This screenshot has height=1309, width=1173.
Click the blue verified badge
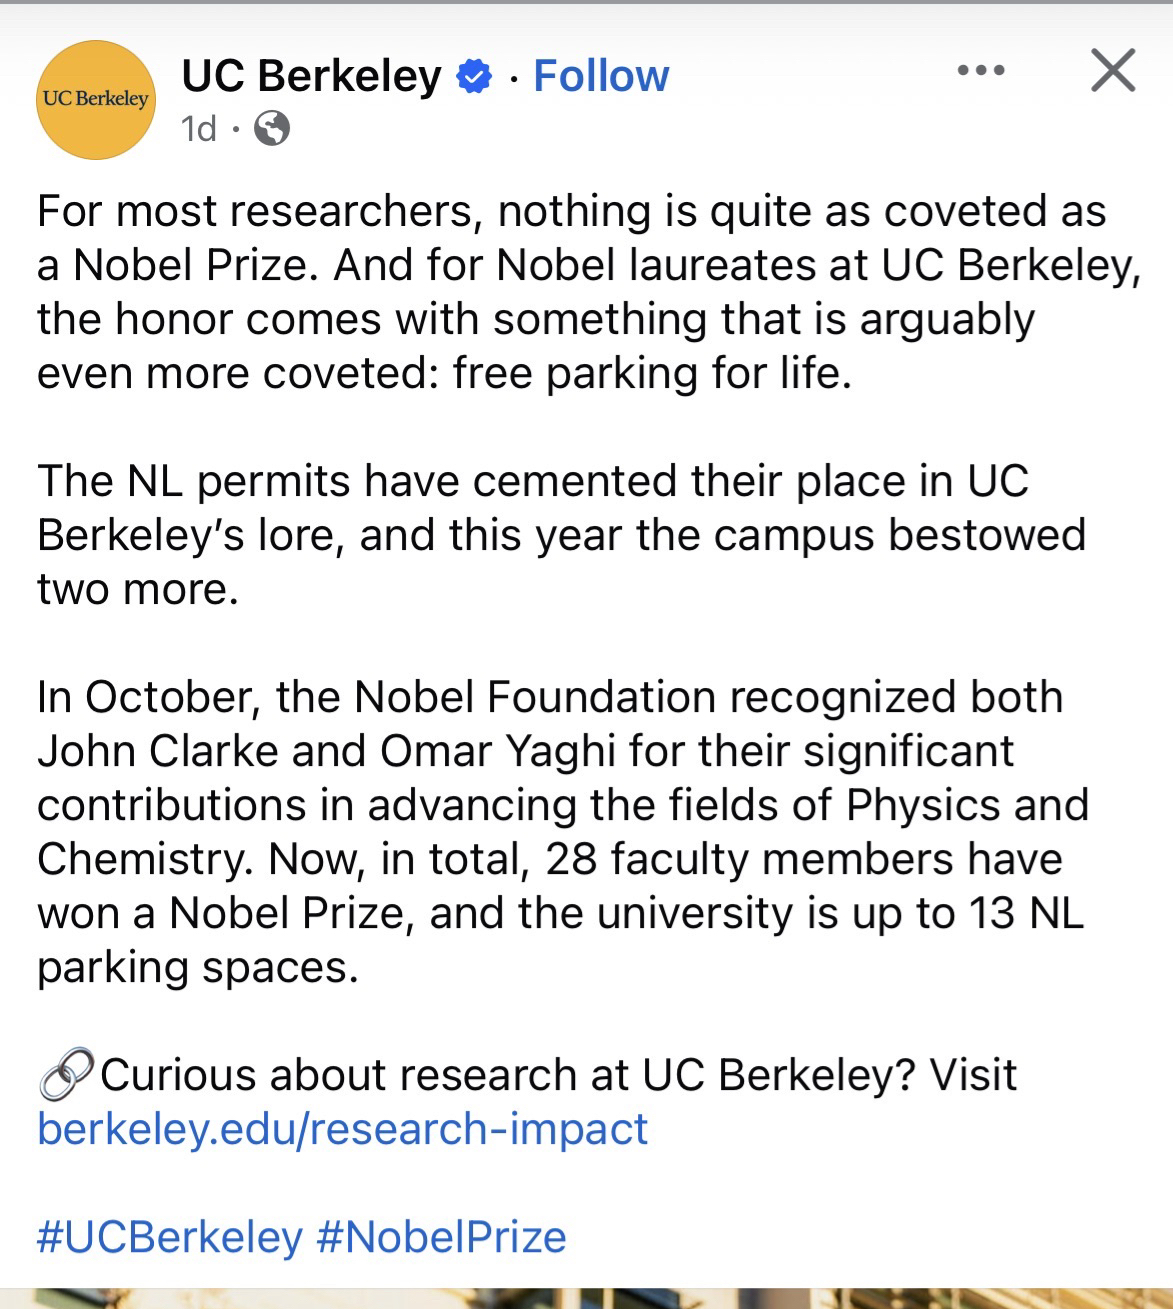473,77
